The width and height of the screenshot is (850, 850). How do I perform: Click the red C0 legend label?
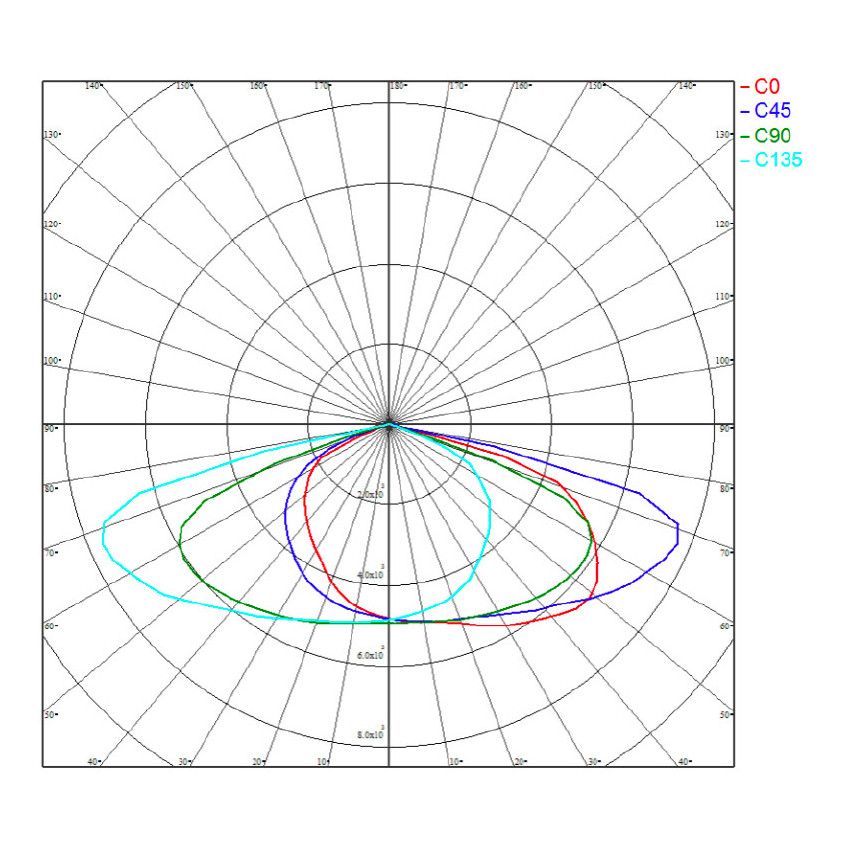tap(767, 86)
